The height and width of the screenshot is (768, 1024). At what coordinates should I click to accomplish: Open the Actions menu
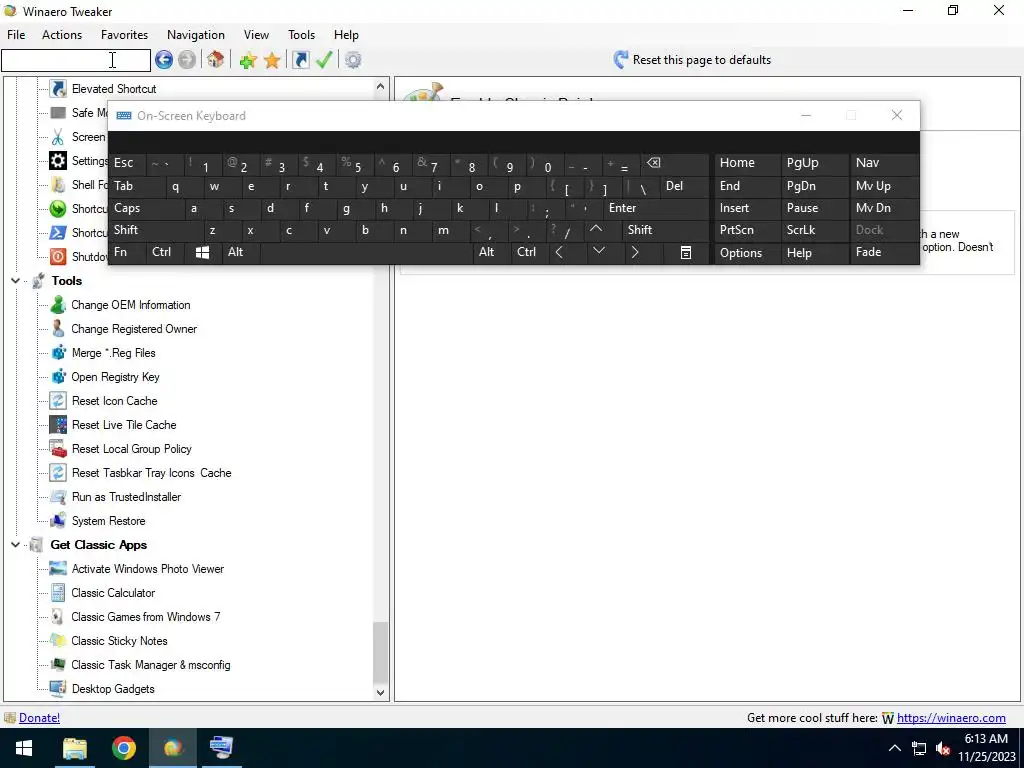point(62,35)
